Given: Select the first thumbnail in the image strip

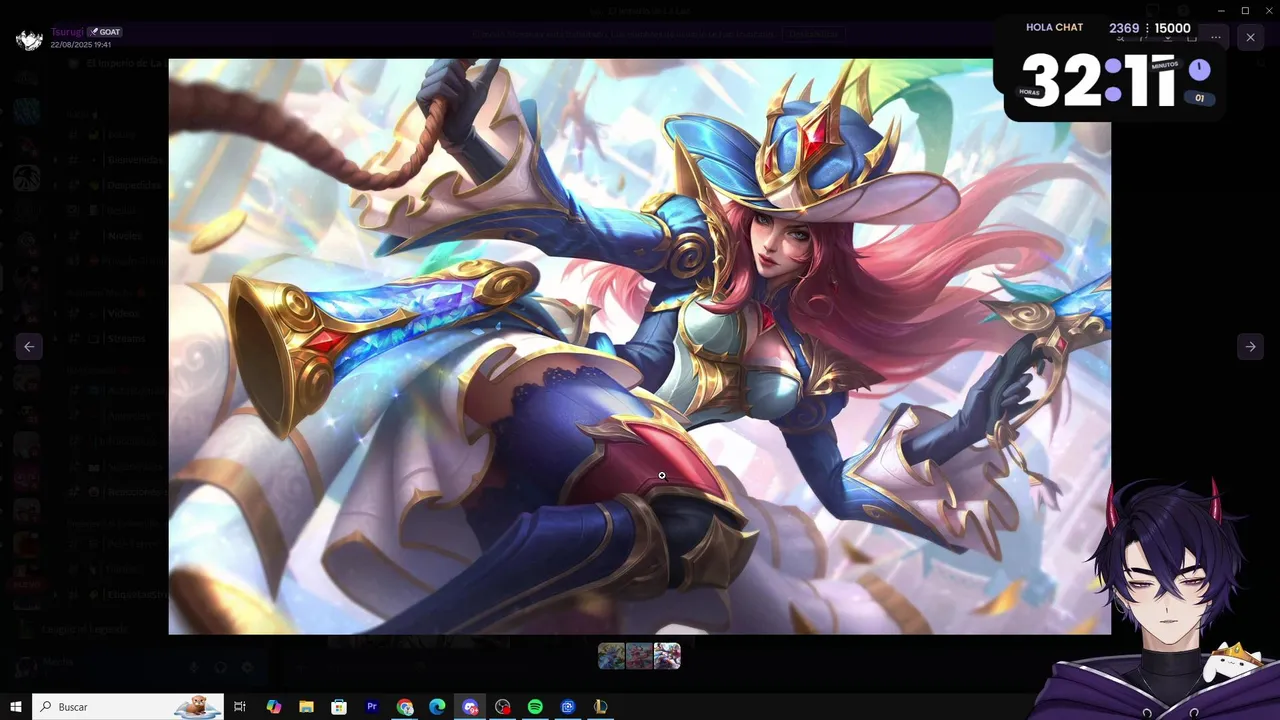Looking at the screenshot, I should [x=611, y=656].
